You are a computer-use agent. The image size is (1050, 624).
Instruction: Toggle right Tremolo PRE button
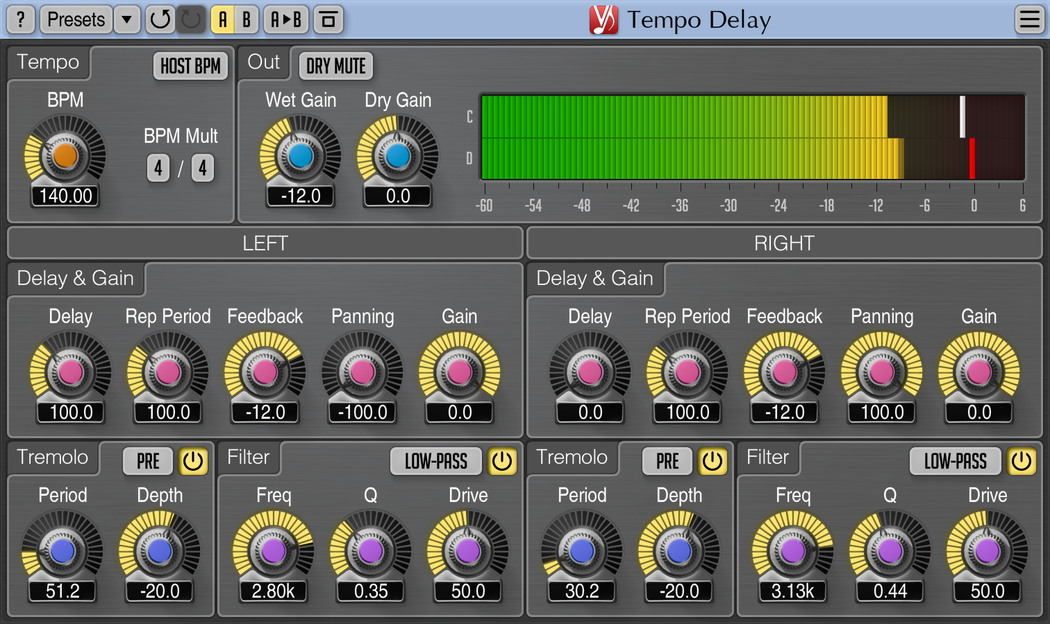coord(668,461)
